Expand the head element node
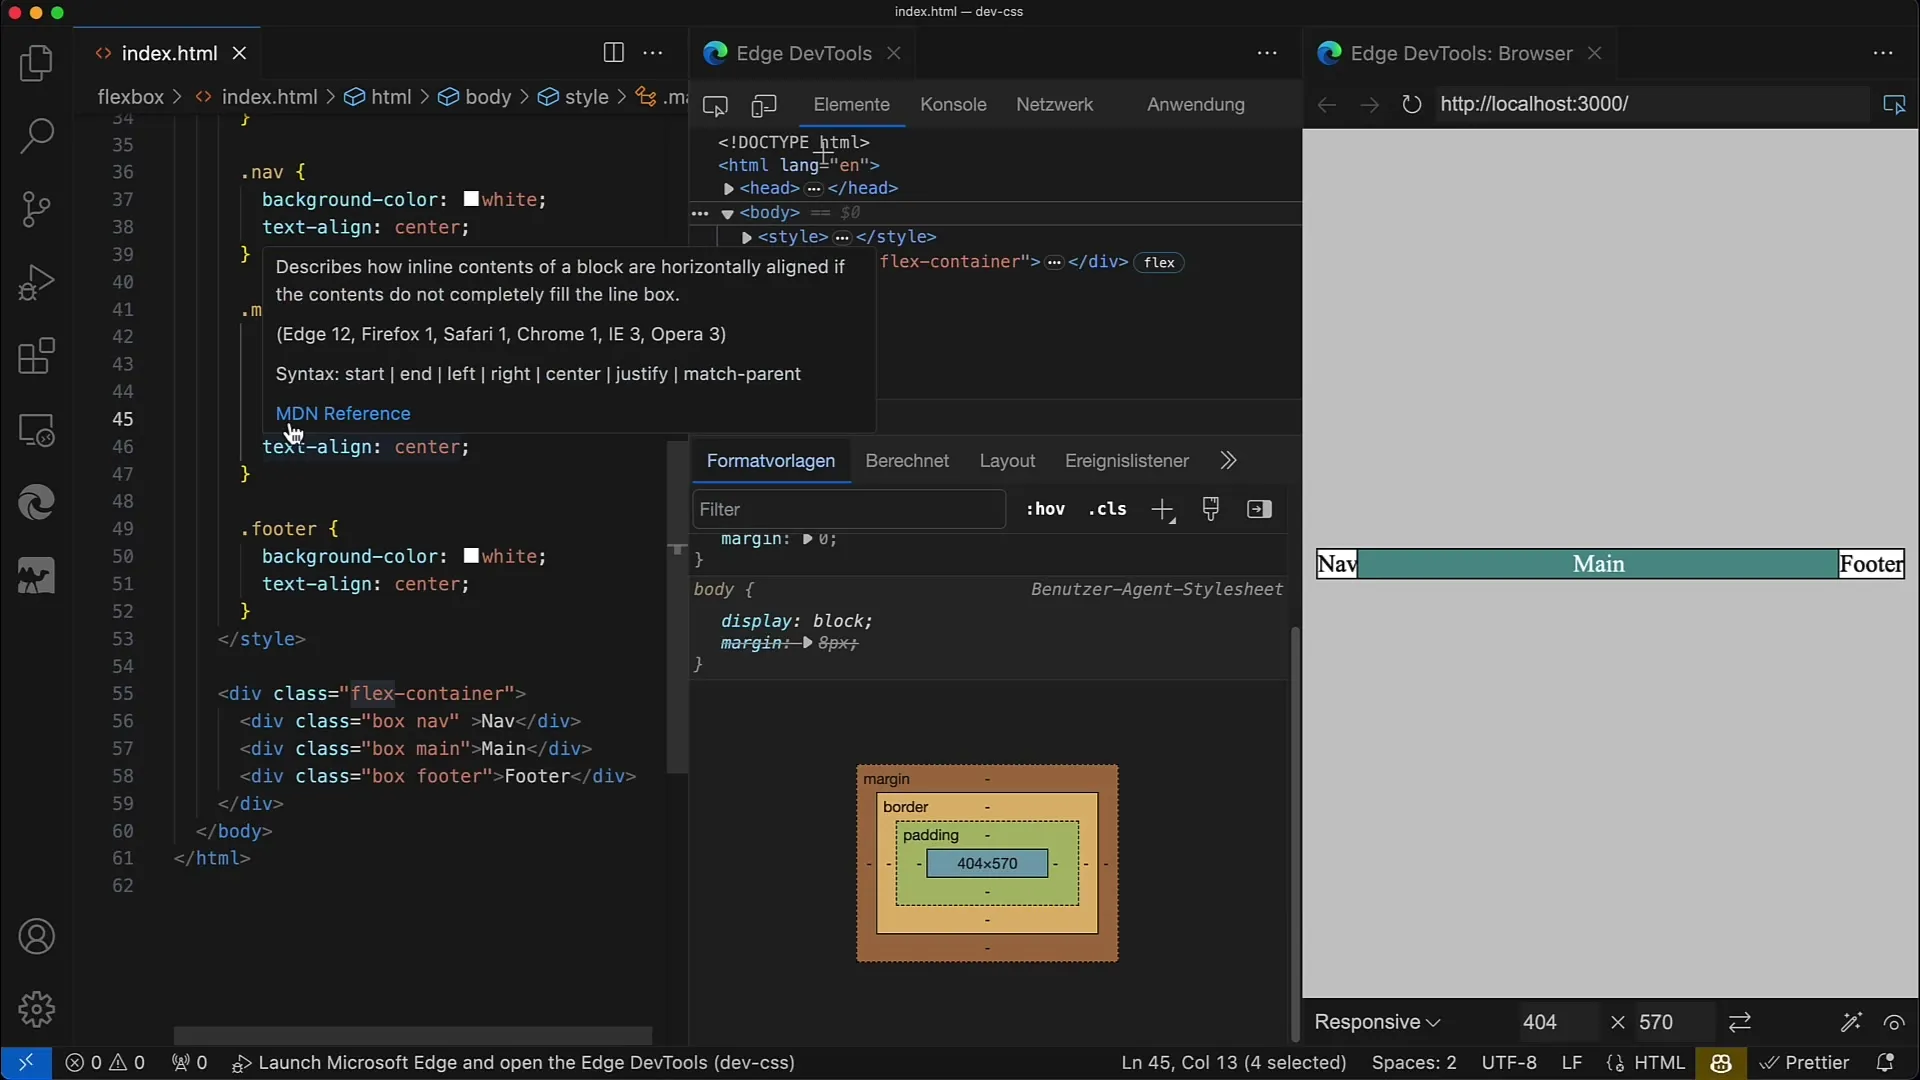Screen dimensions: 1920x1080 click(x=729, y=189)
